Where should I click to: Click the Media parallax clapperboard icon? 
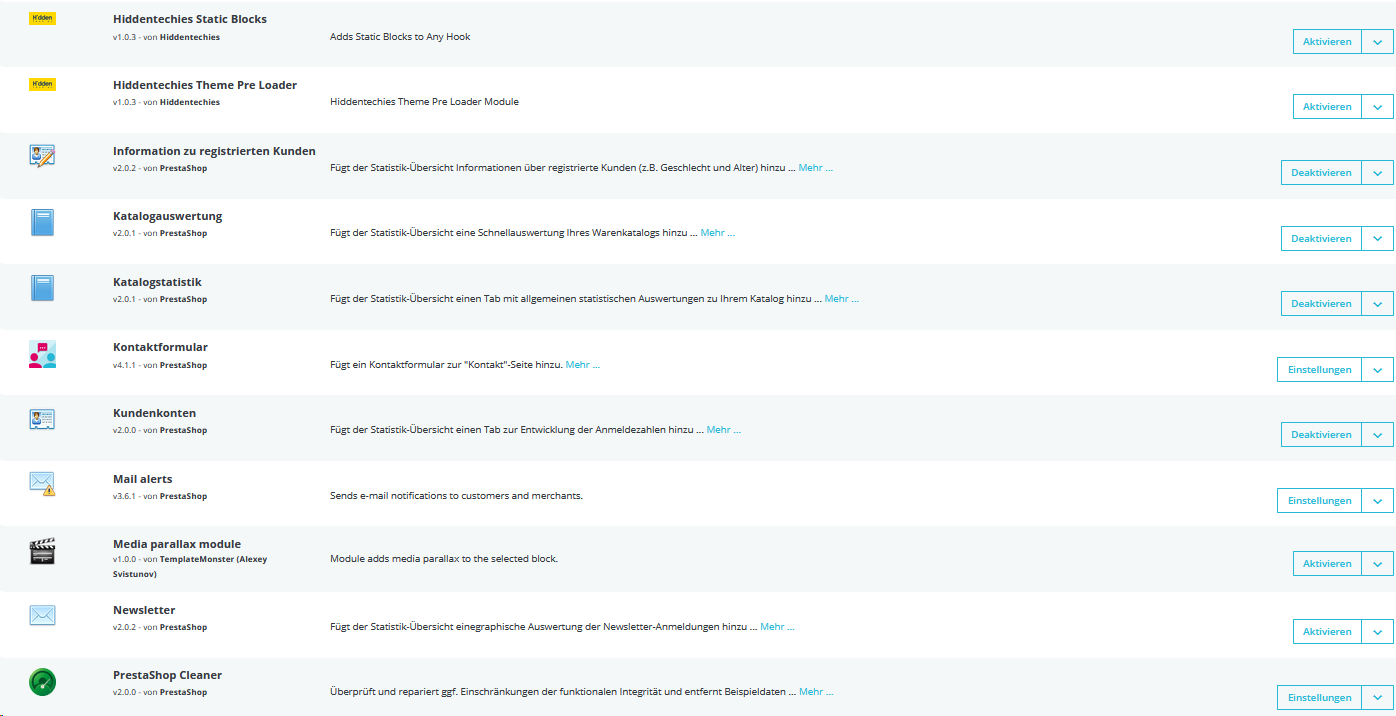pyautogui.click(x=42, y=551)
